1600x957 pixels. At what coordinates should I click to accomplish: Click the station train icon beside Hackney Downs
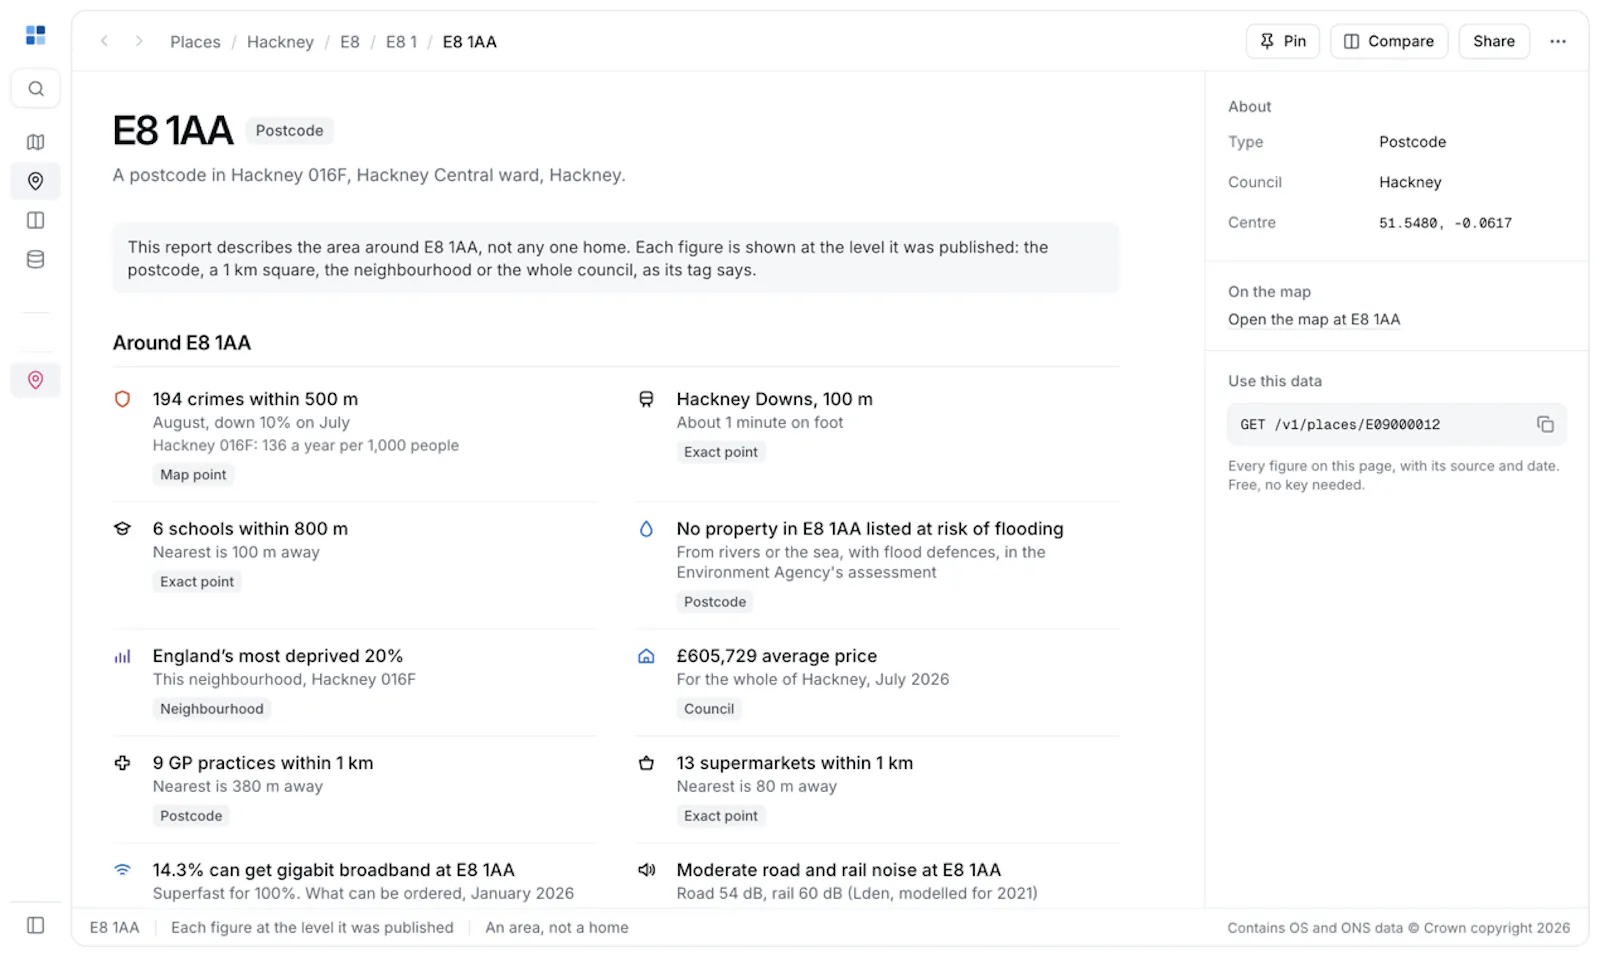coord(646,399)
